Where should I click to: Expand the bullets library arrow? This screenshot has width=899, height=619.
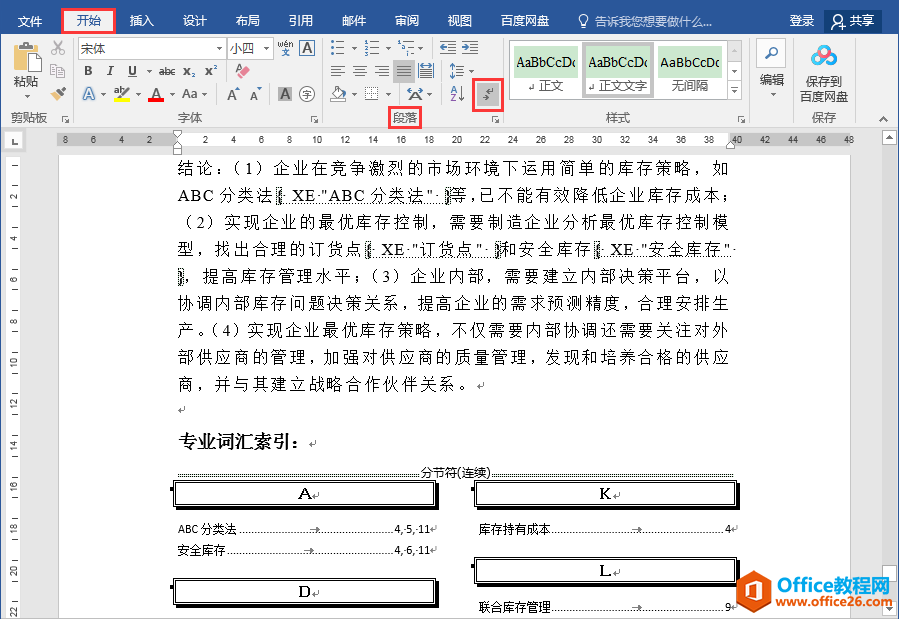point(354,48)
